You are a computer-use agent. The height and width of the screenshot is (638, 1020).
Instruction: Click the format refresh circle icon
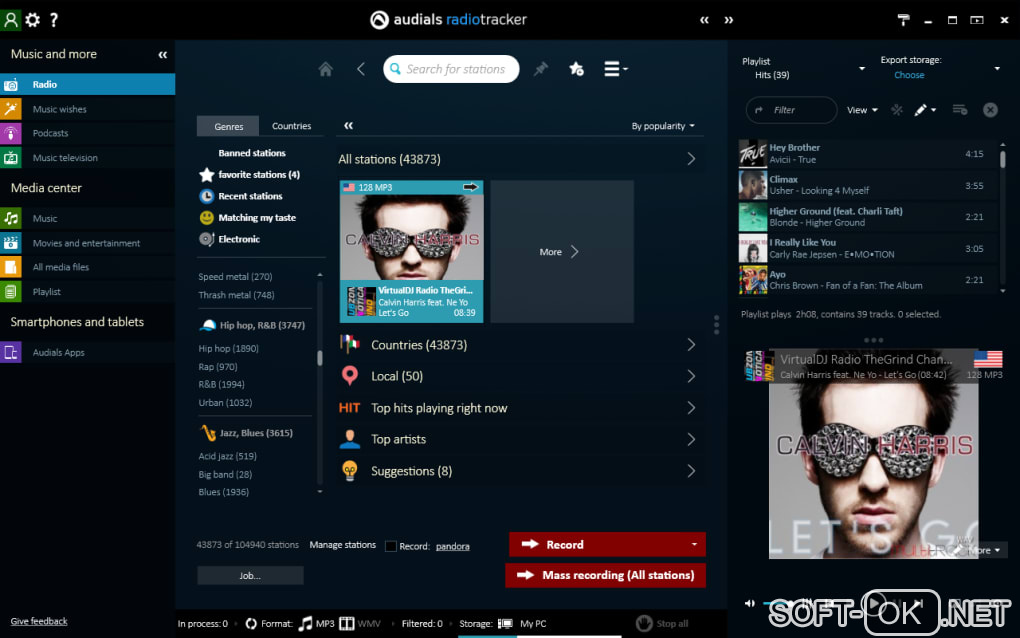(x=251, y=624)
